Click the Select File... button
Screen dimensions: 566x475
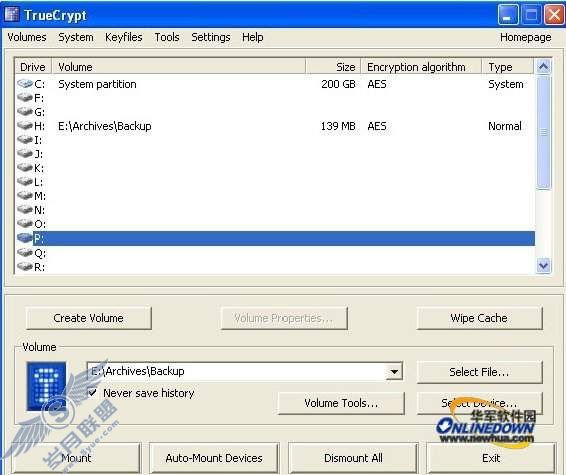479,372
